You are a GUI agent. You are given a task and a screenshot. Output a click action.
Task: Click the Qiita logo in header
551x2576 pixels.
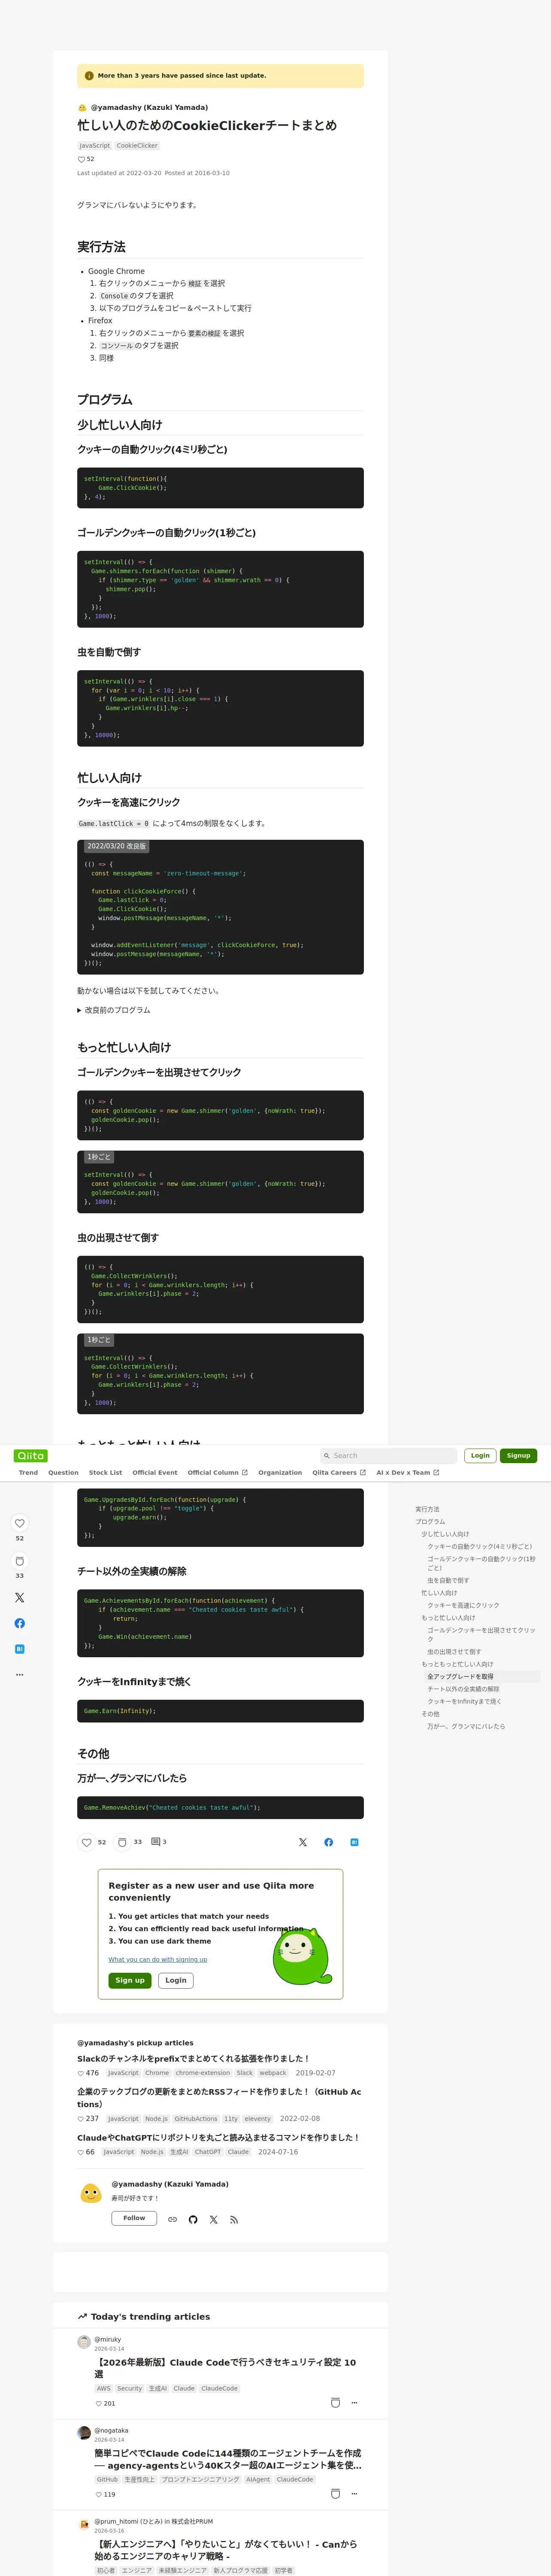click(x=31, y=1455)
